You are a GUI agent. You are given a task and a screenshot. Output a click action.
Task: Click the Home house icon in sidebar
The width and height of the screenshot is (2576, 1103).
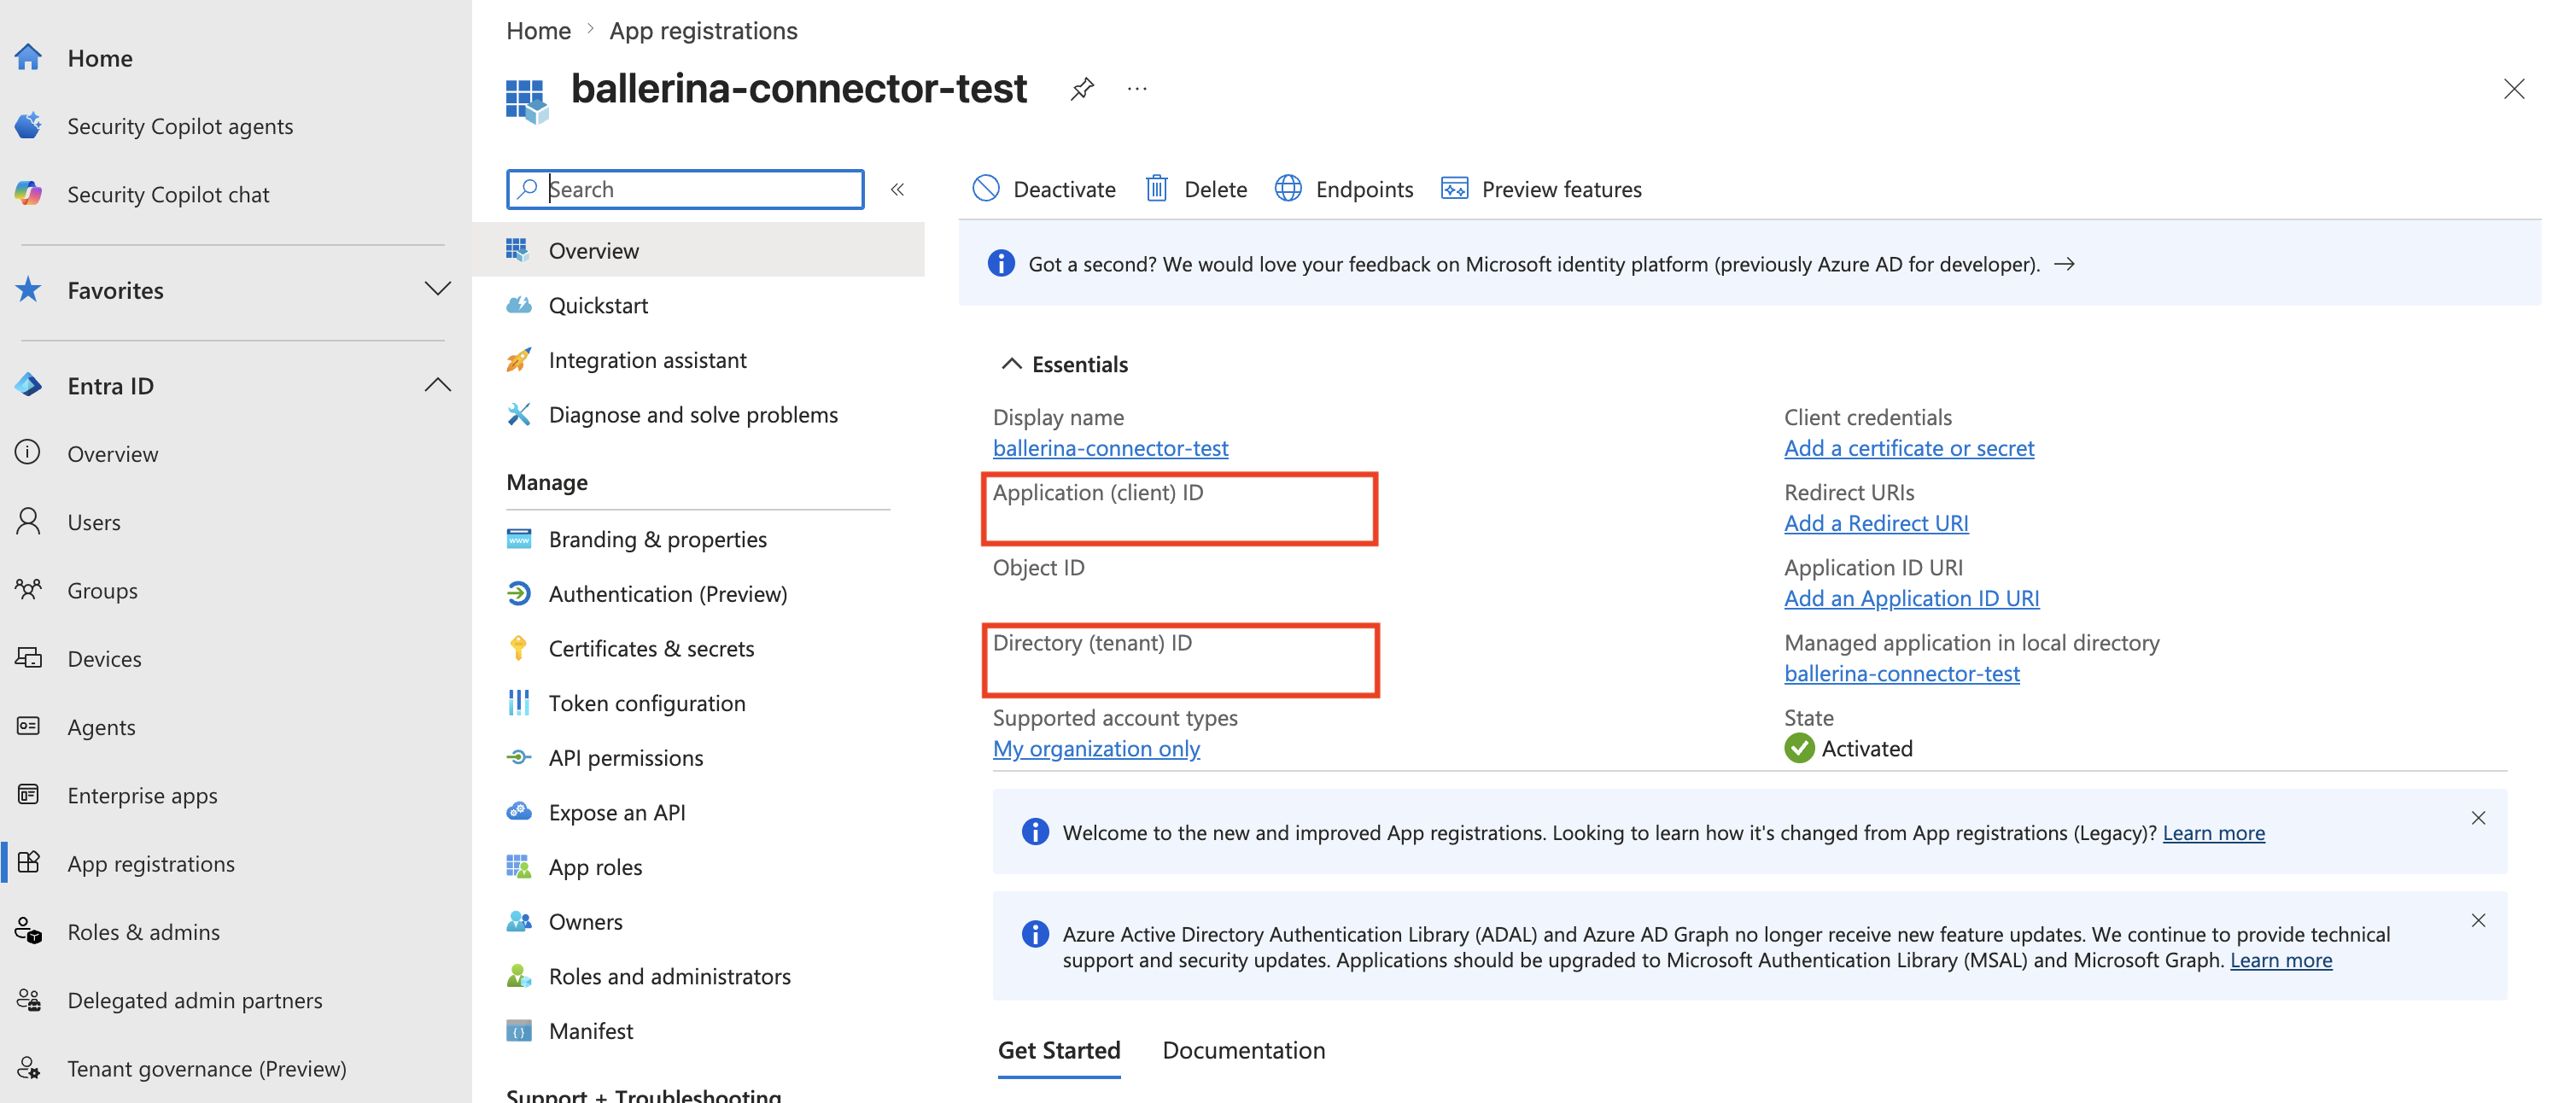(x=29, y=58)
